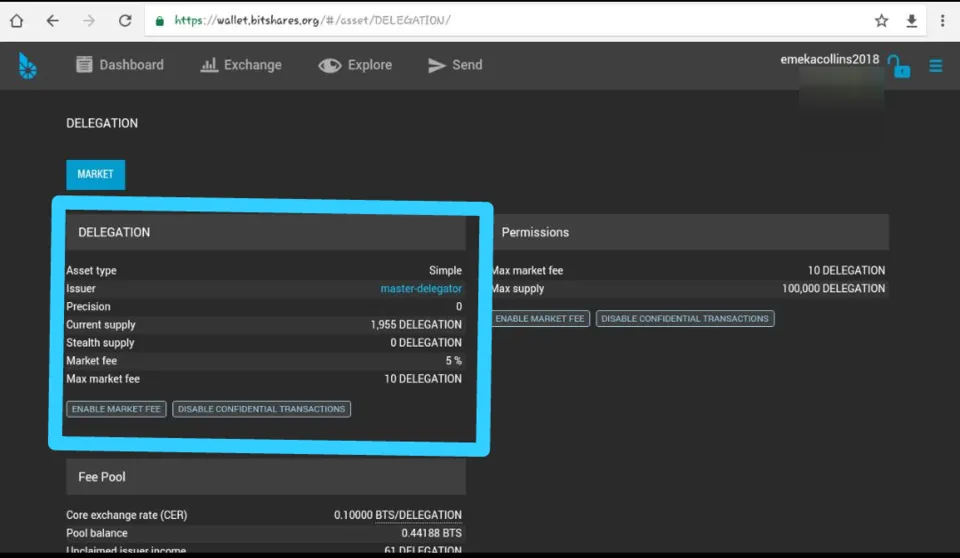Click the DELEGATION panel header
This screenshot has width=960, height=558.
point(266,232)
